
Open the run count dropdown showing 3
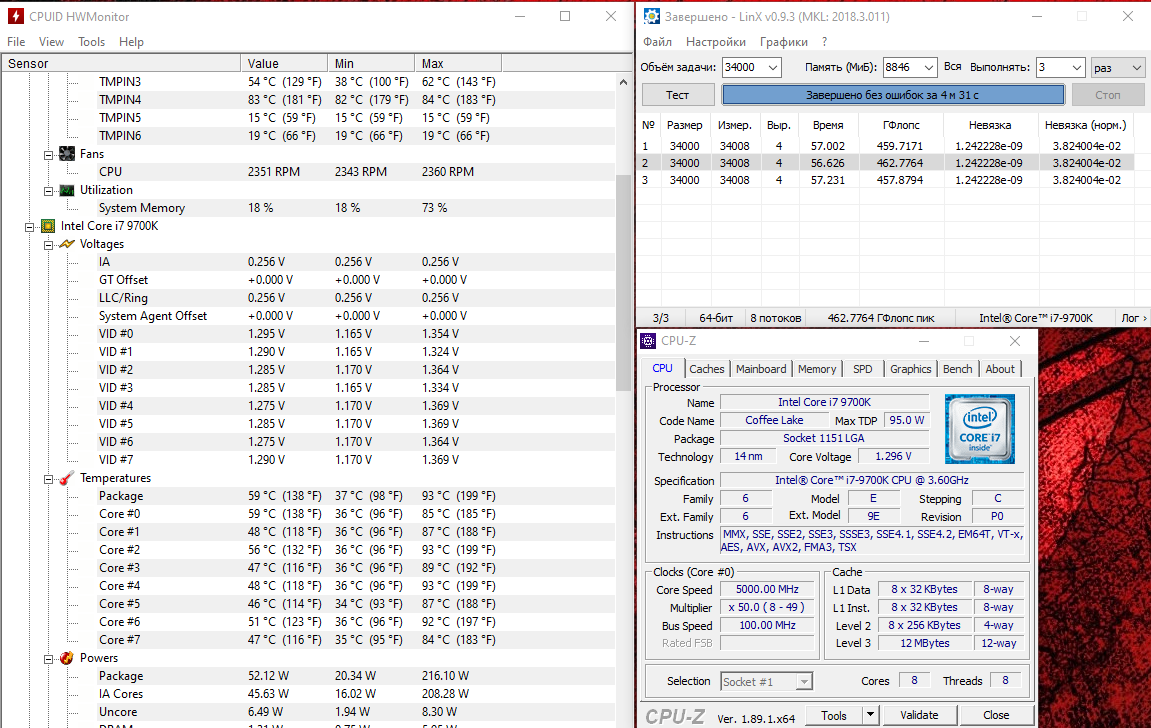click(x=1077, y=68)
